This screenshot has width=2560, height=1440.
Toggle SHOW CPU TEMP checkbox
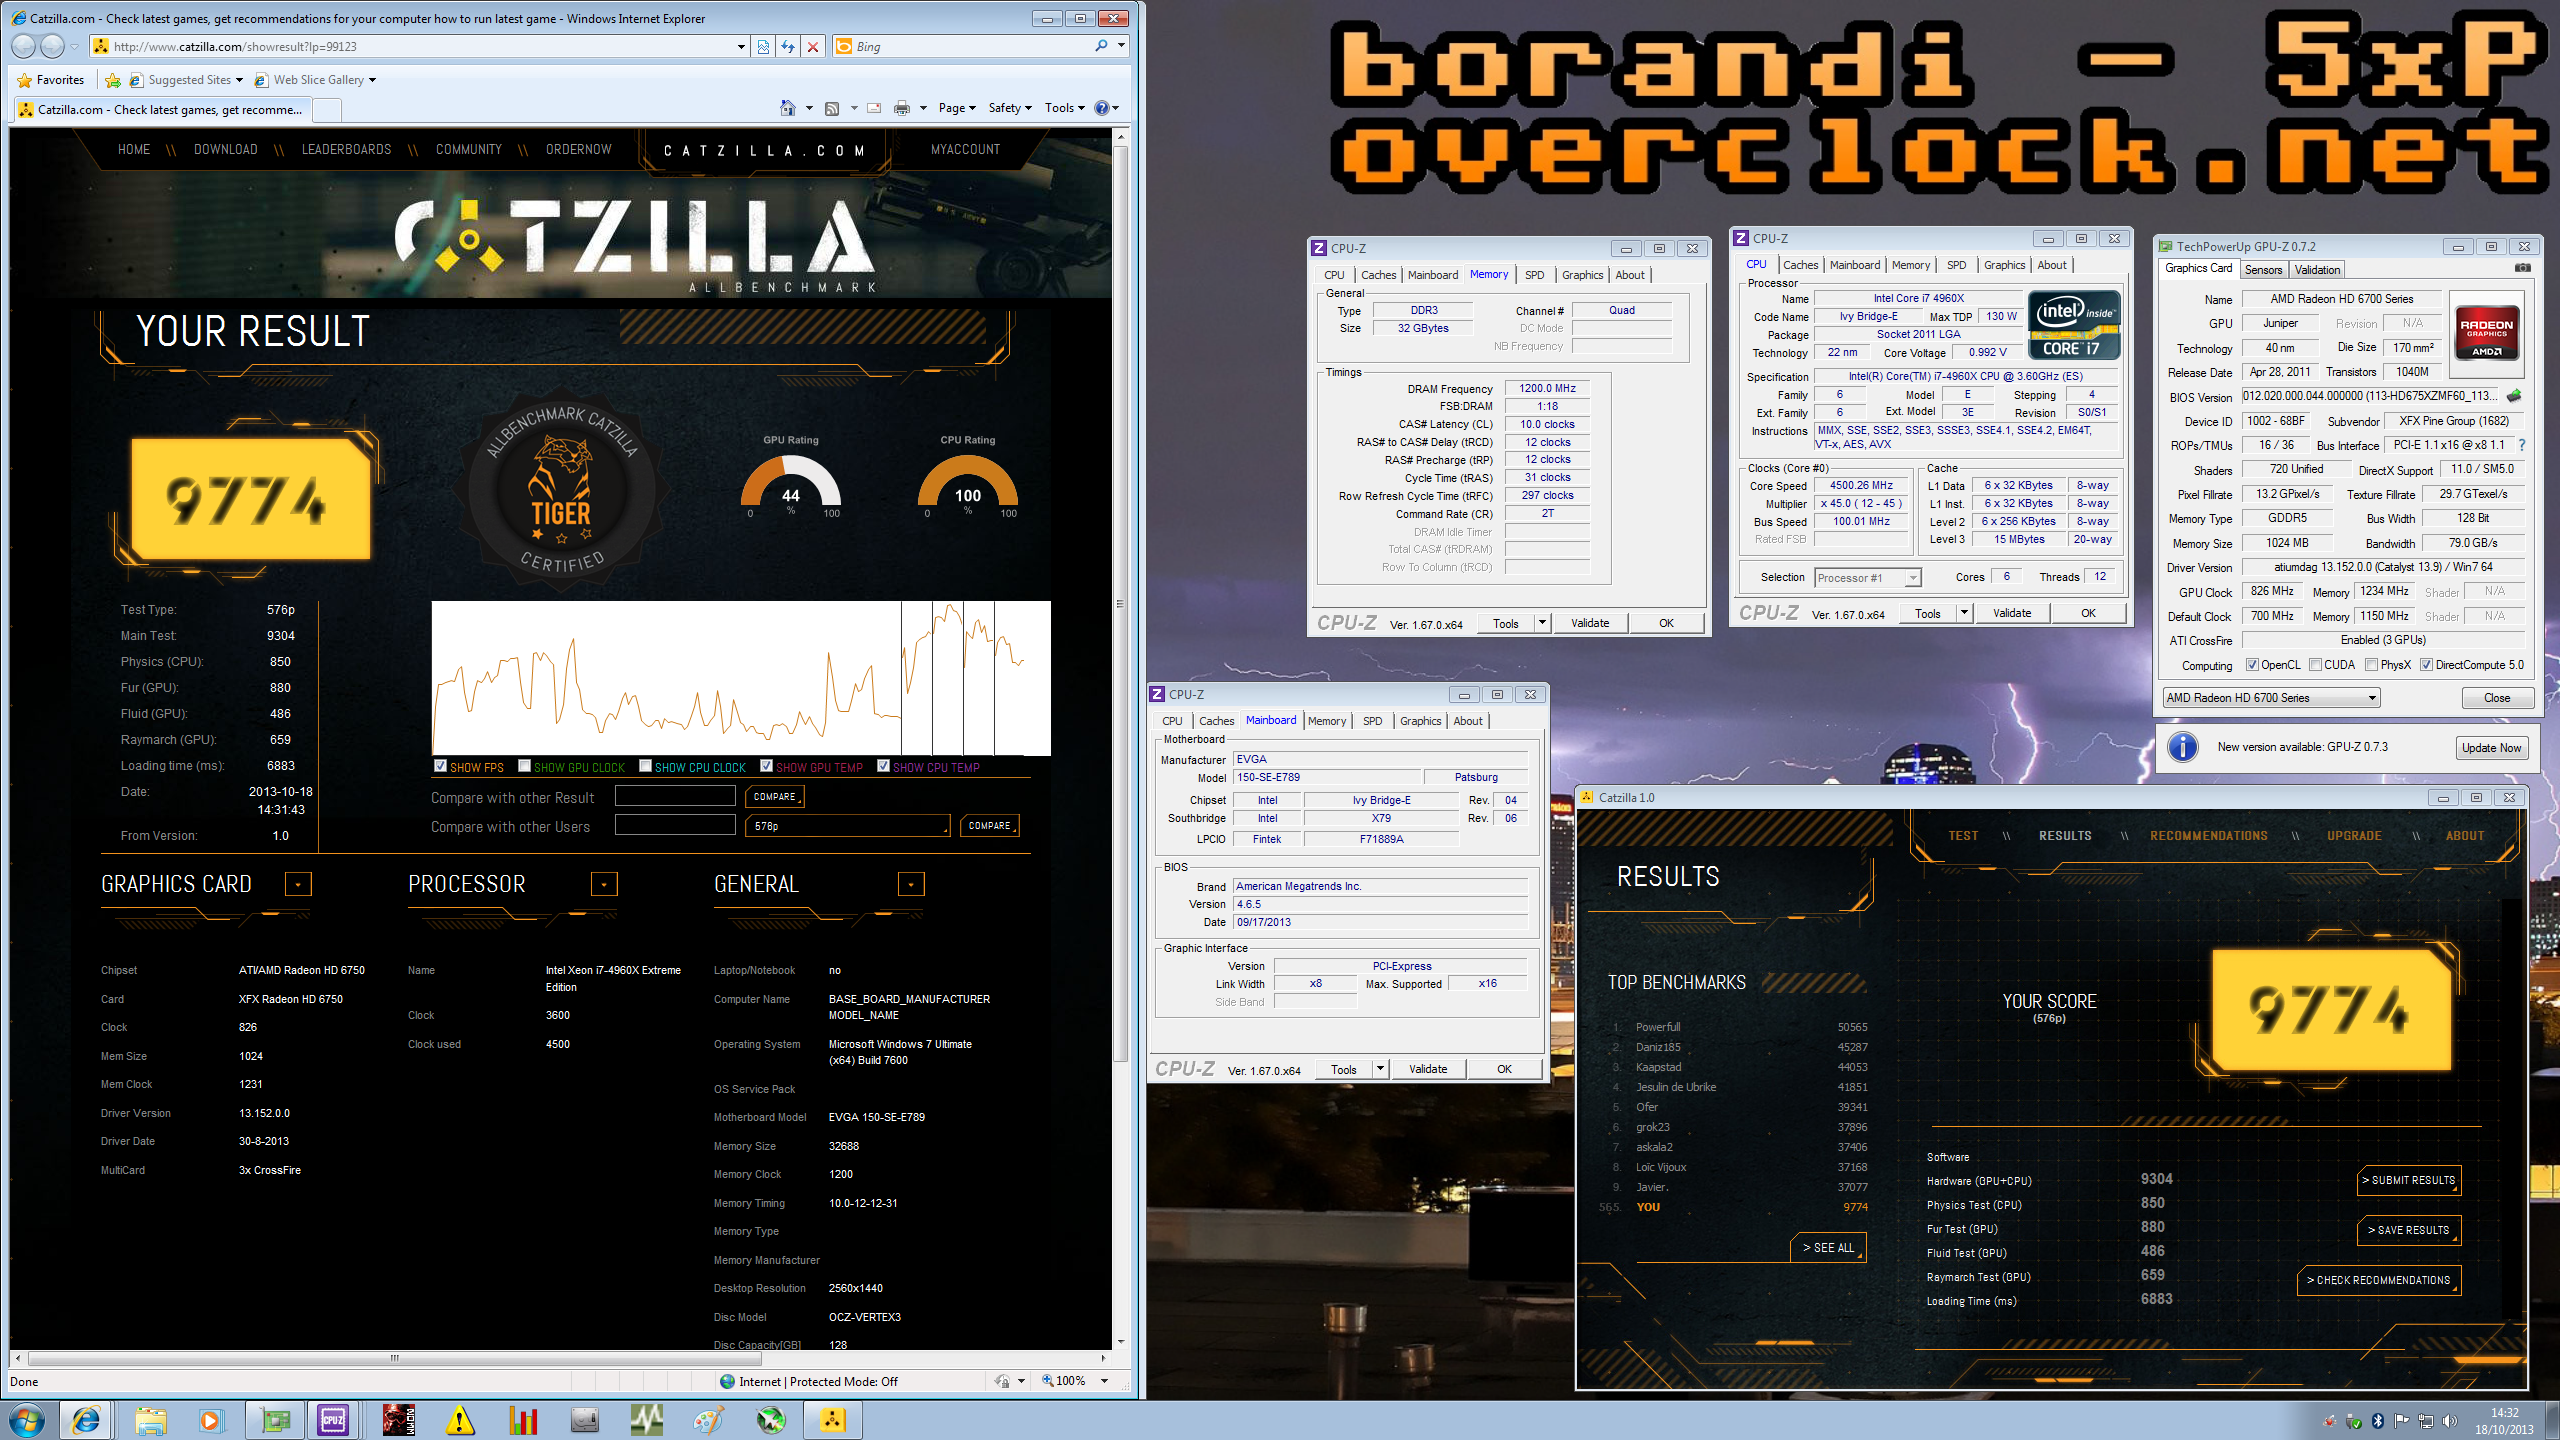883,766
